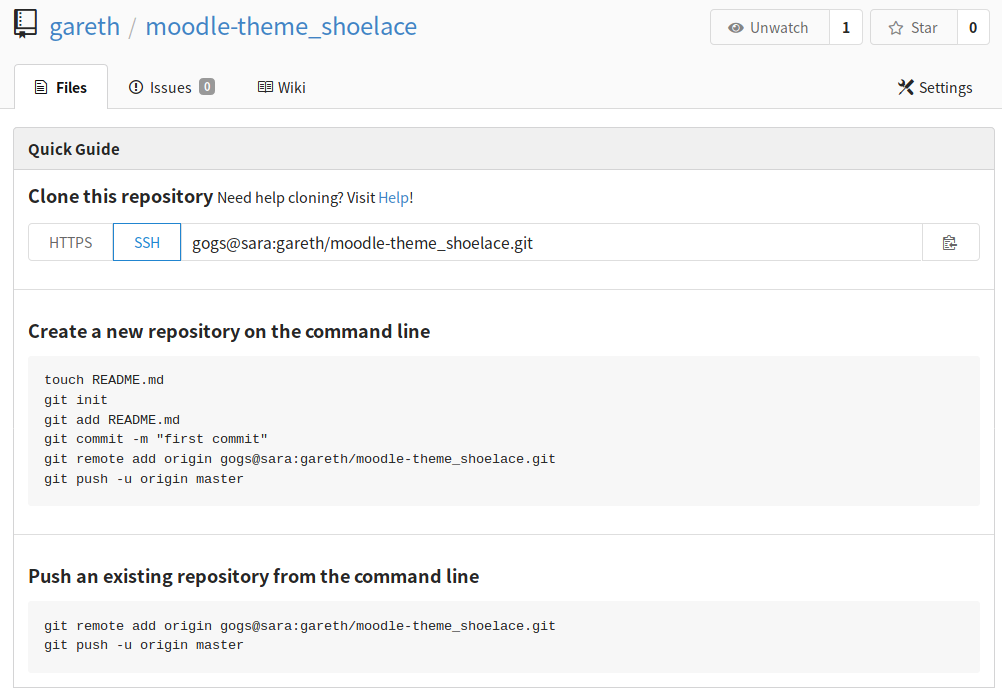1002x695 pixels.
Task: Click the git remote add origin code block
Action: point(504,636)
